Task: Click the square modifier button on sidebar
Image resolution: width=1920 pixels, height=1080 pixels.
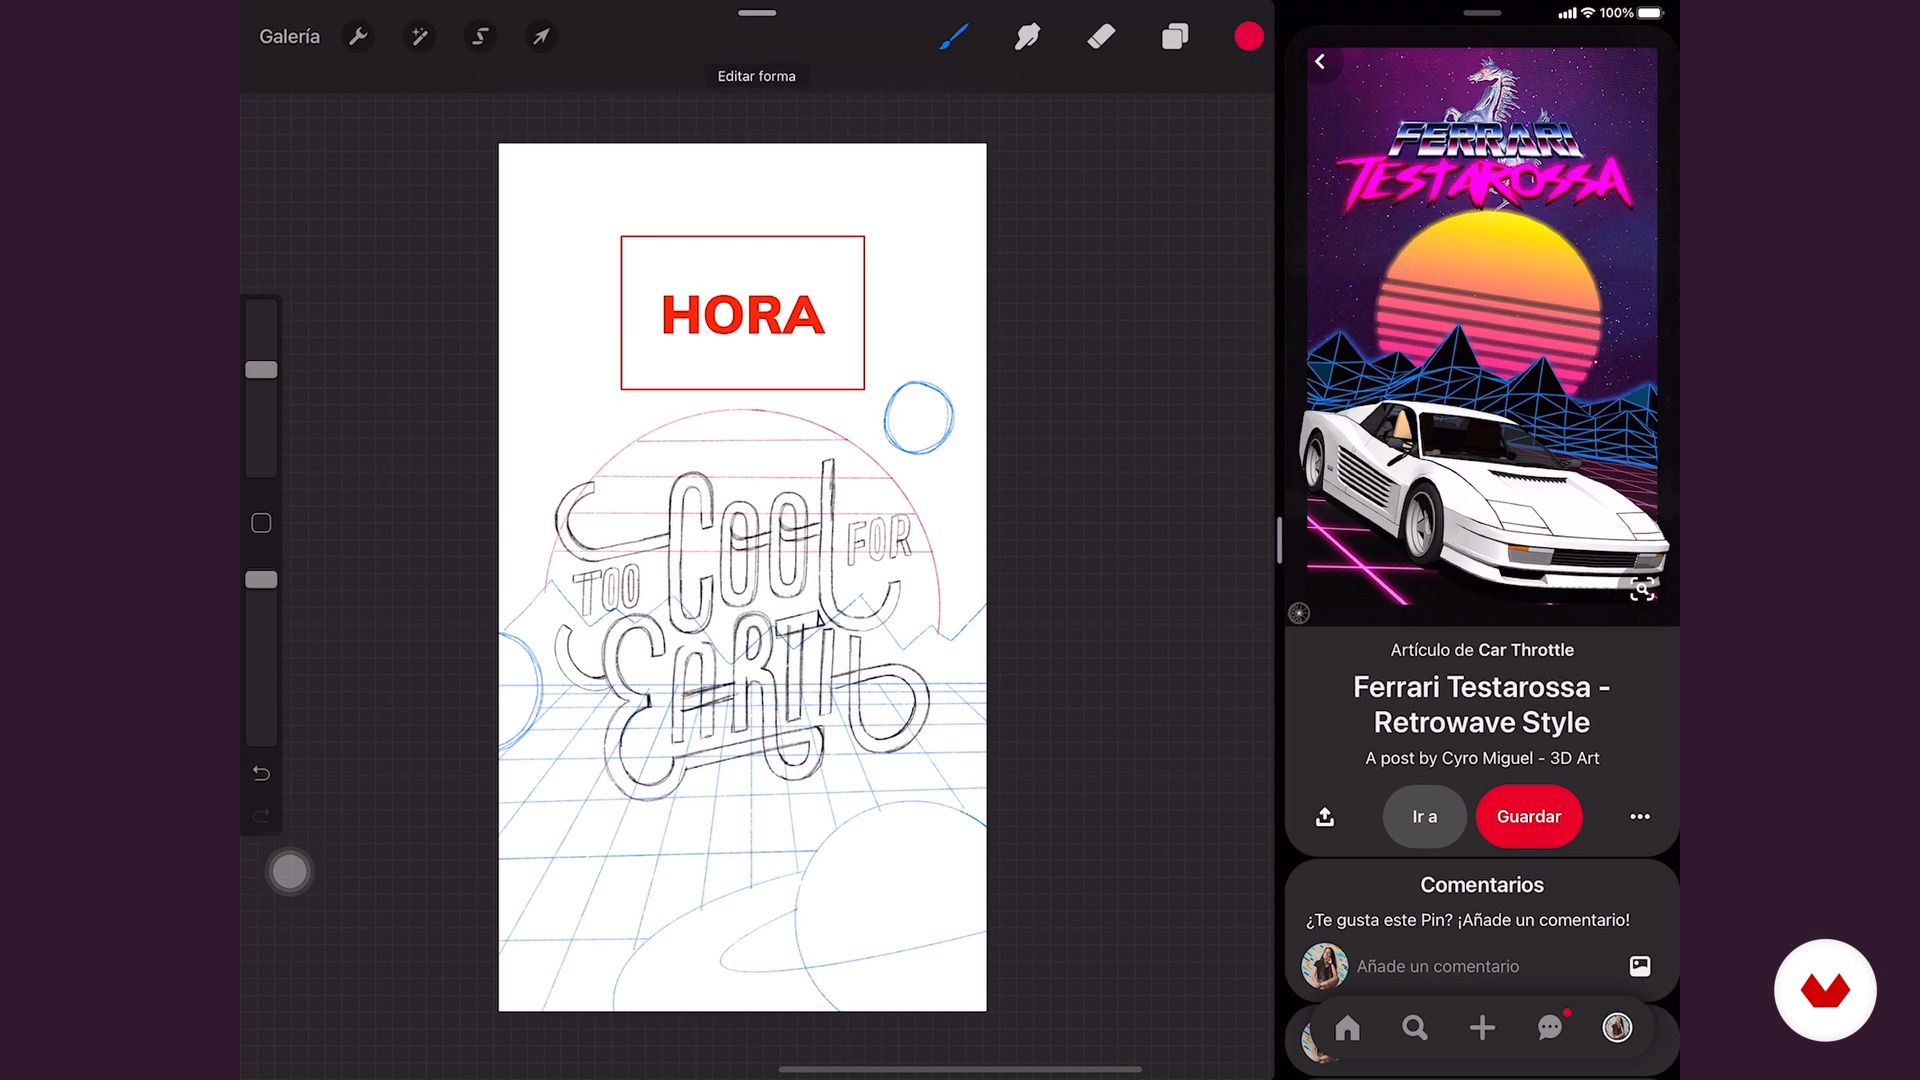Action: 261,523
